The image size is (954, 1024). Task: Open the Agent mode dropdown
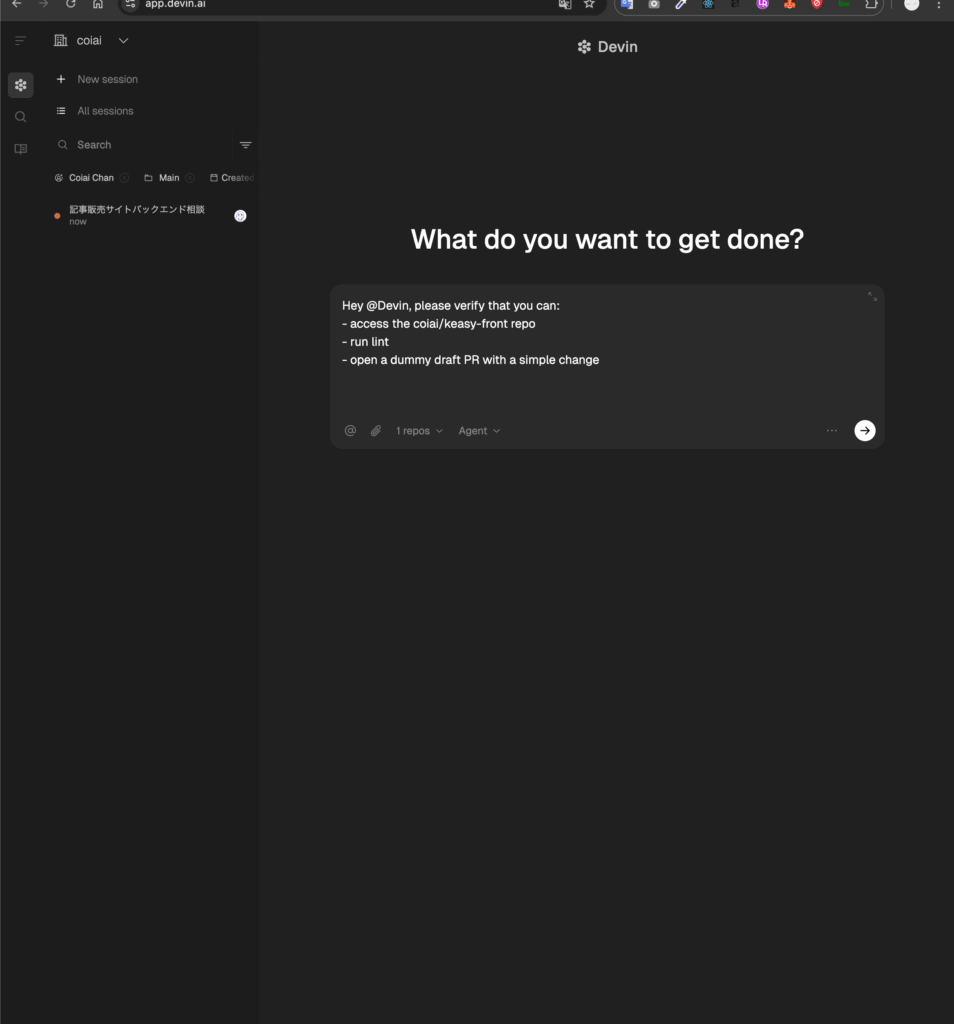pyautogui.click(x=479, y=431)
